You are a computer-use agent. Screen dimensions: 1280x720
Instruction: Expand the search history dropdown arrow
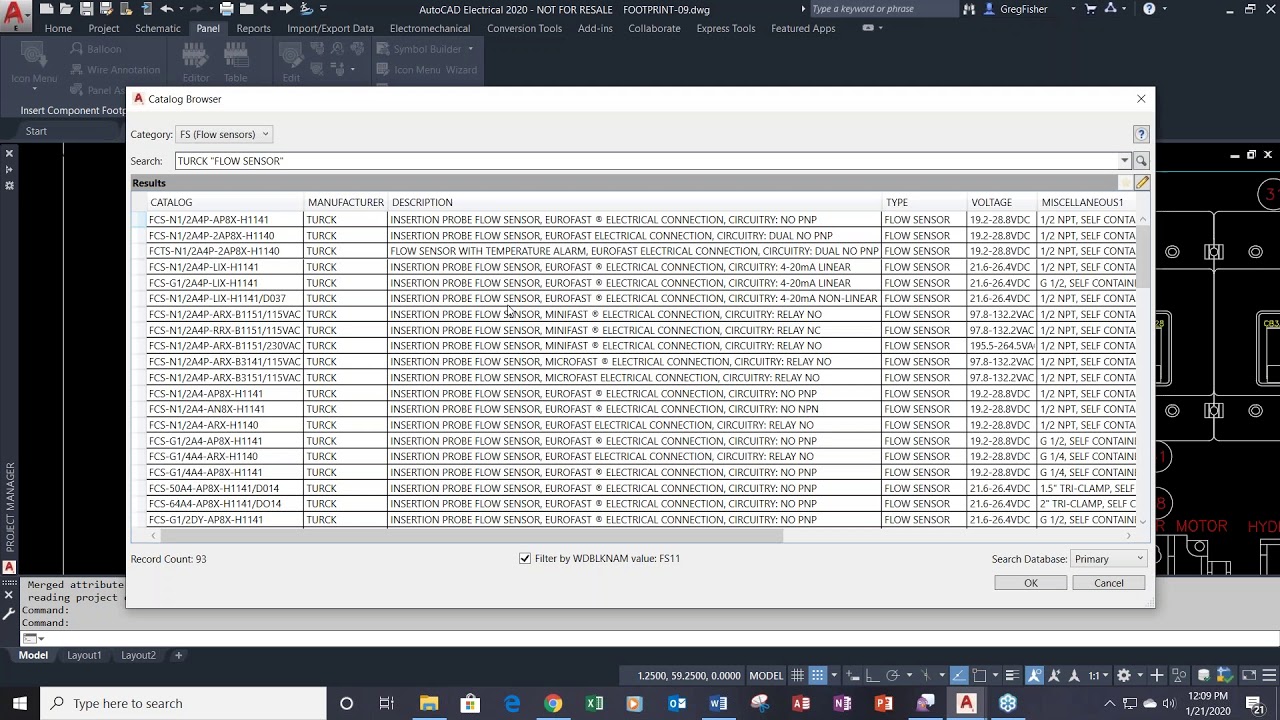click(1124, 161)
